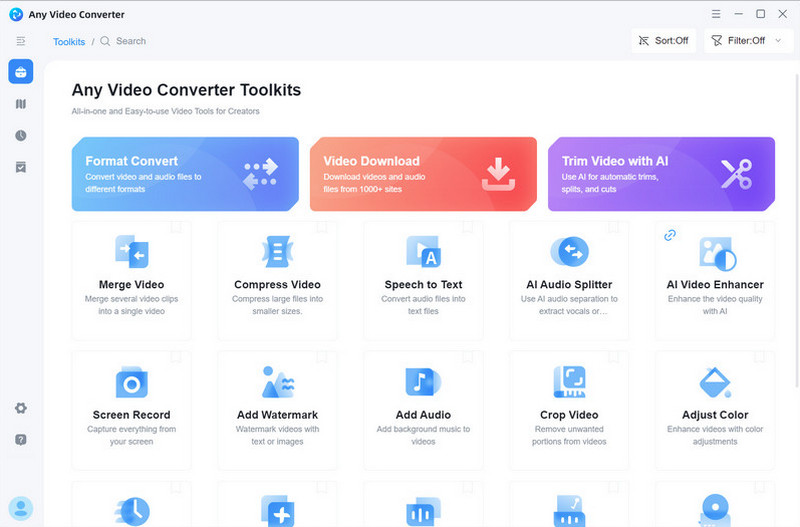The width and height of the screenshot is (800, 527).
Task: Click the Crop Video icon
Action: [569, 382]
